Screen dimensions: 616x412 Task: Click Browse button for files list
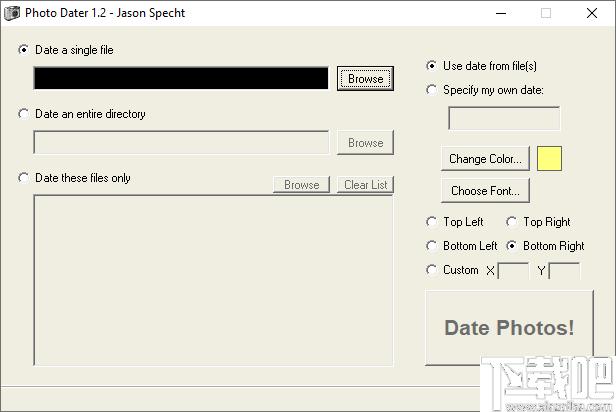pyautogui.click(x=301, y=185)
